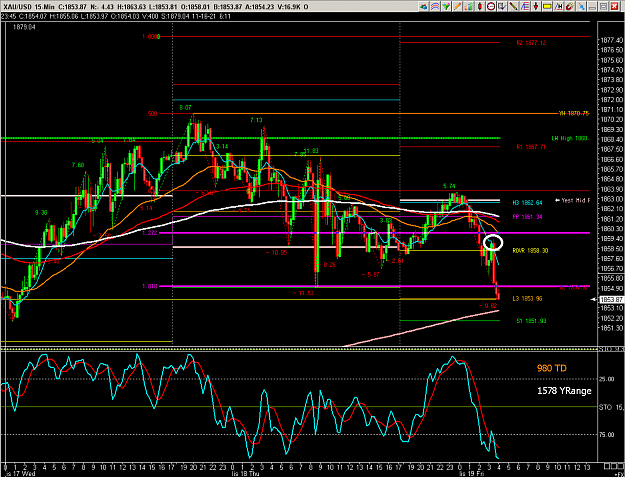
Task: Click the first square button bottom-right
Action: [x=607, y=466]
